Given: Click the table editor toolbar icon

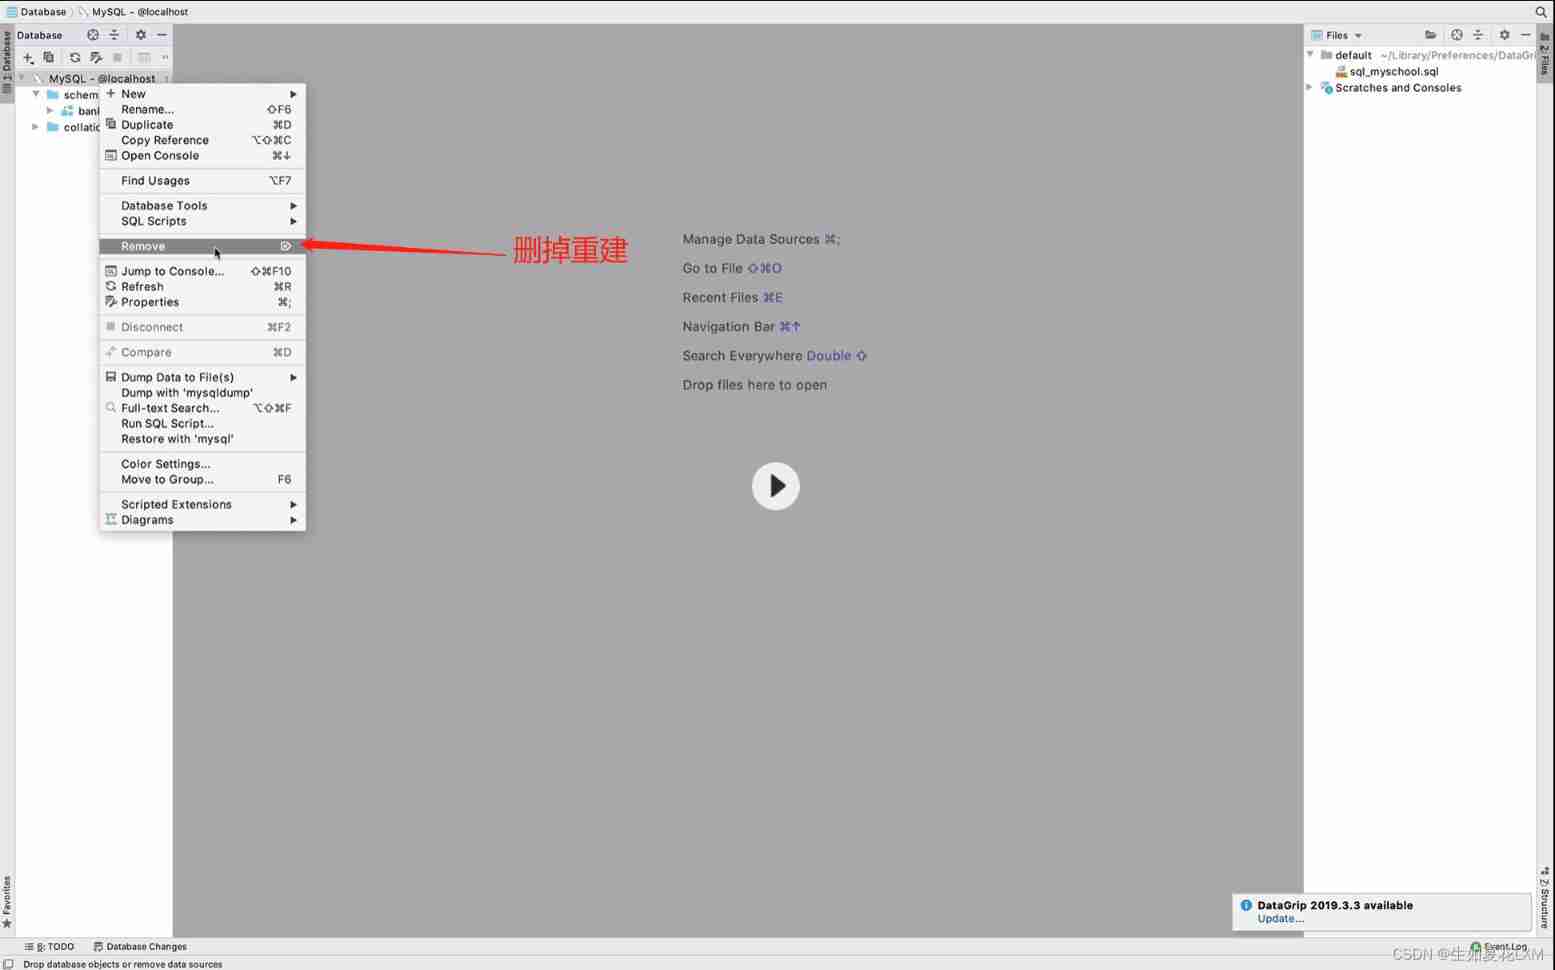Looking at the screenshot, I should click(144, 58).
